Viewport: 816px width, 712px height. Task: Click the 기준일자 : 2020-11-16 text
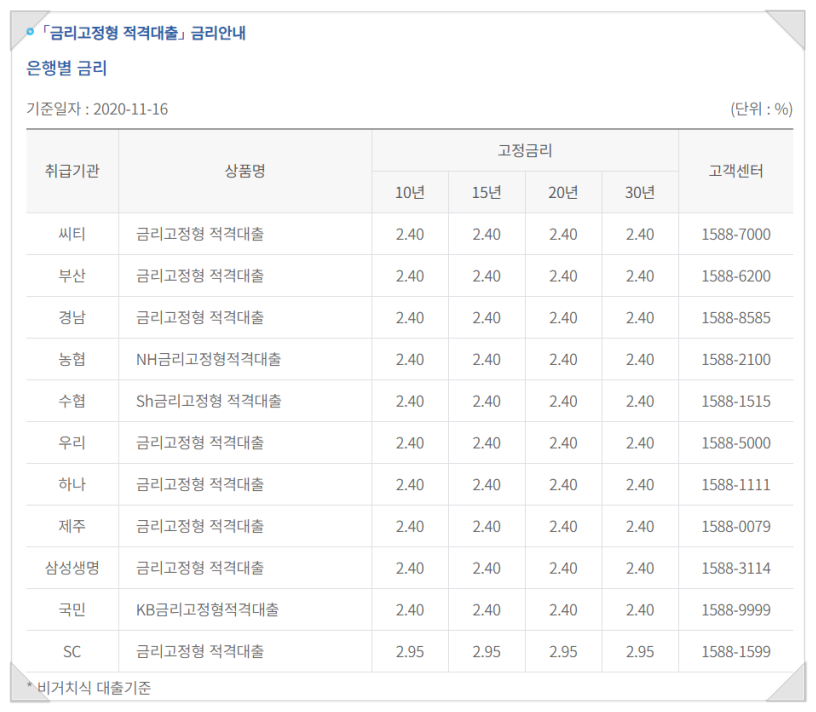[97, 109]
